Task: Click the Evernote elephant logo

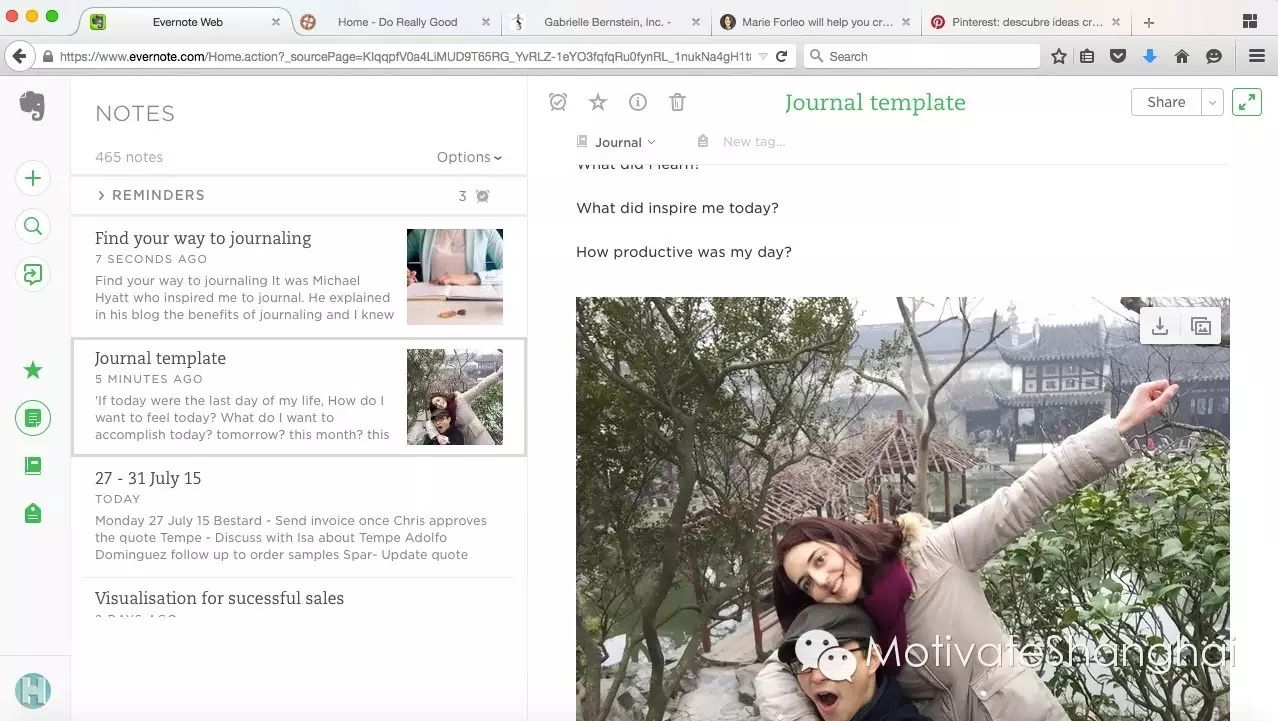Action: 32,105
